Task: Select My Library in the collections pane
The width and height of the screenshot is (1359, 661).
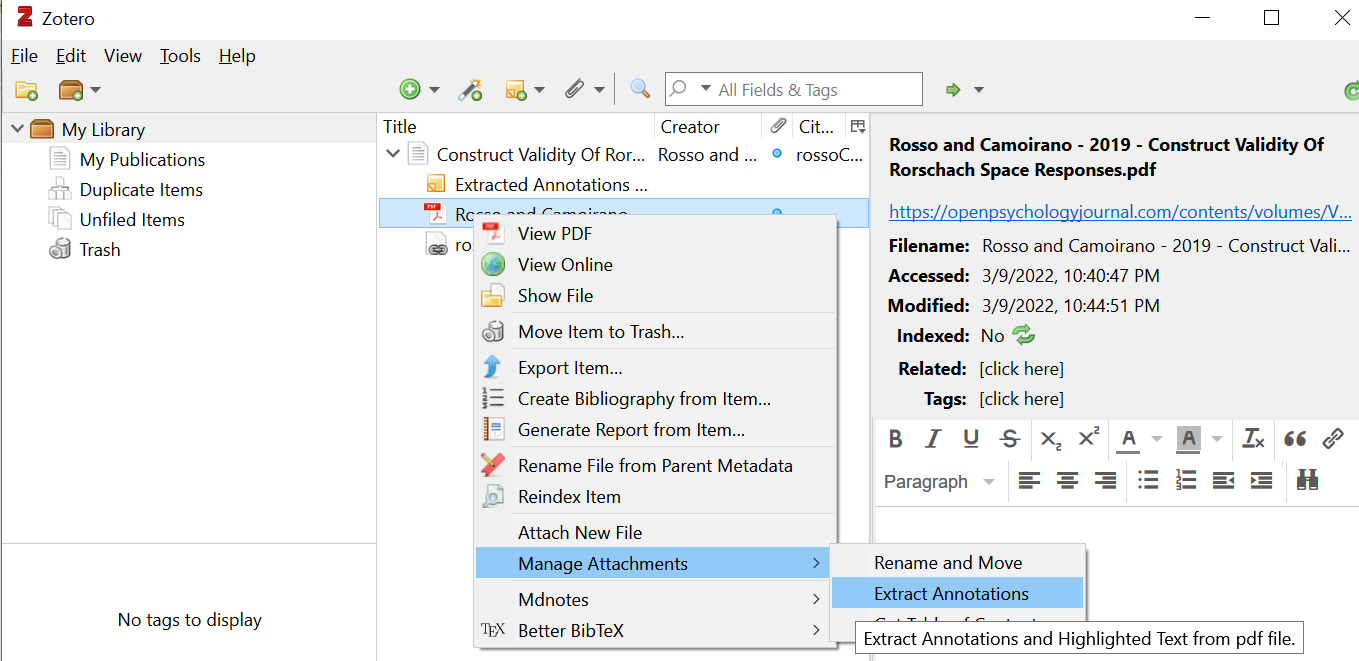Action: (103, 129)
